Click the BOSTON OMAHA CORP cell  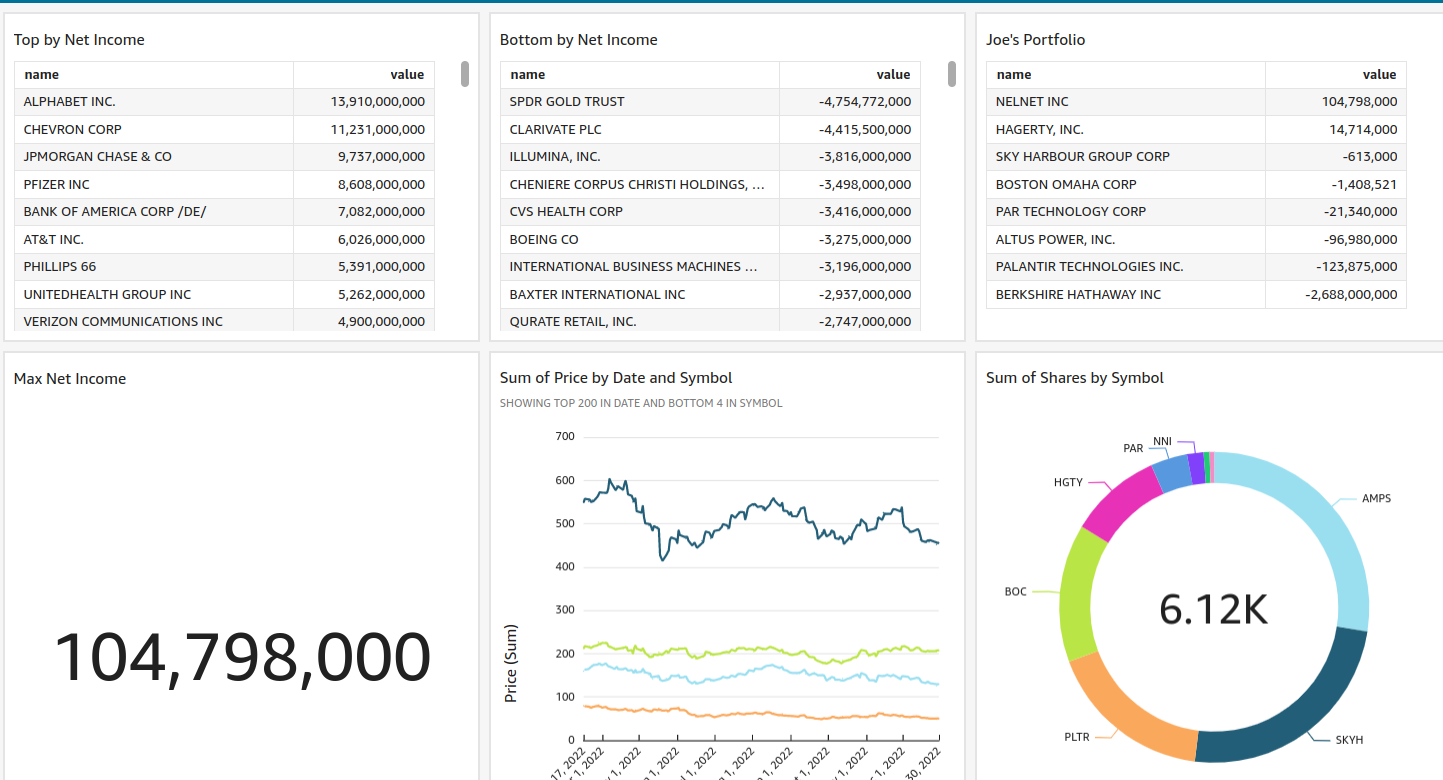pos(1126,185)
